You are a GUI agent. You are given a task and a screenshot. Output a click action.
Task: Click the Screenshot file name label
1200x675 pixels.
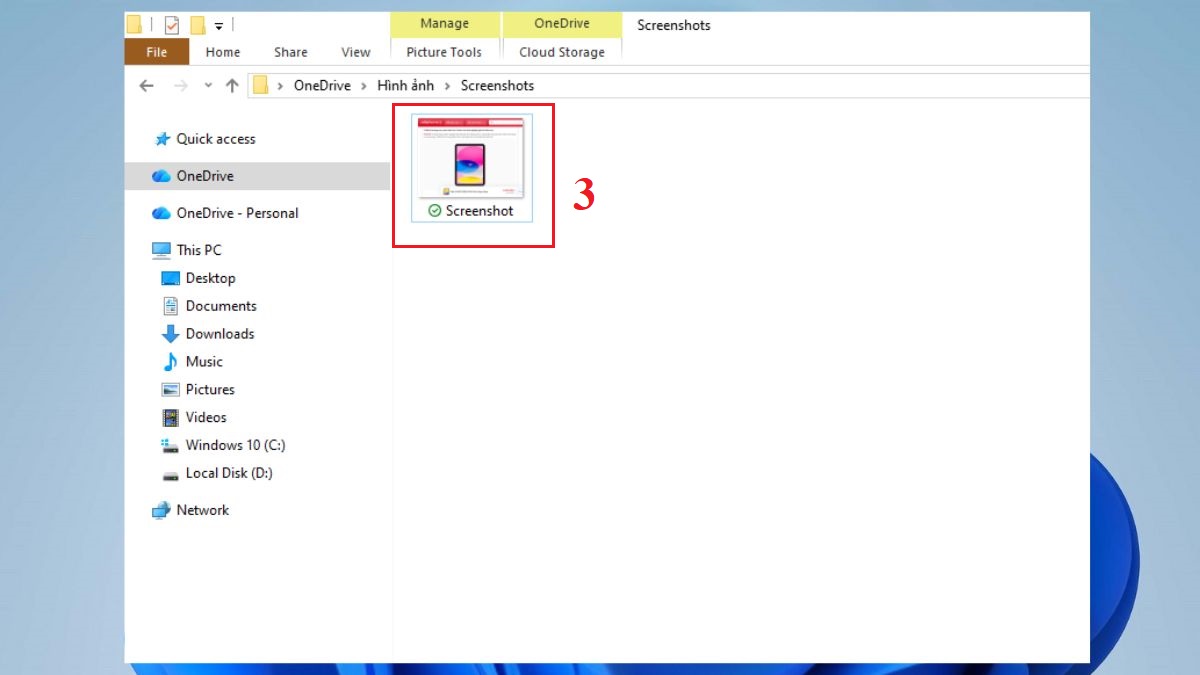[x=480, y=211]
